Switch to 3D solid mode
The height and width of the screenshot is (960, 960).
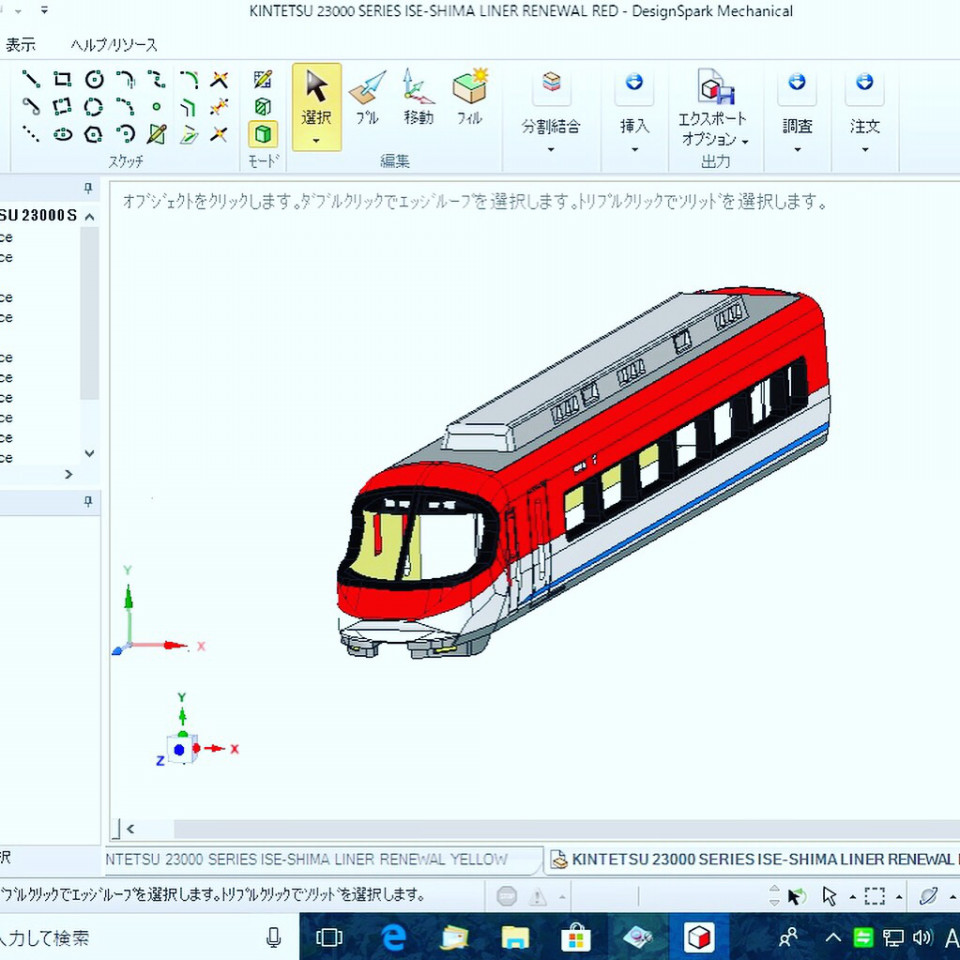pos(262,134)
